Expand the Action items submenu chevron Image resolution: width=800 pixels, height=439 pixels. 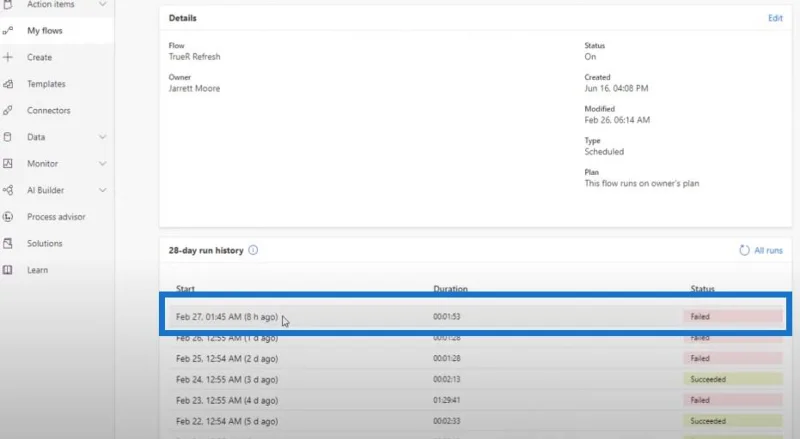click(x=103, y=4)
